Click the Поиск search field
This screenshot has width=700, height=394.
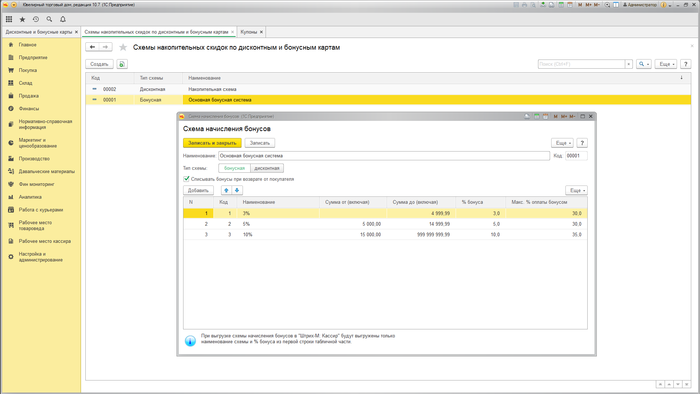coord(581,64)
